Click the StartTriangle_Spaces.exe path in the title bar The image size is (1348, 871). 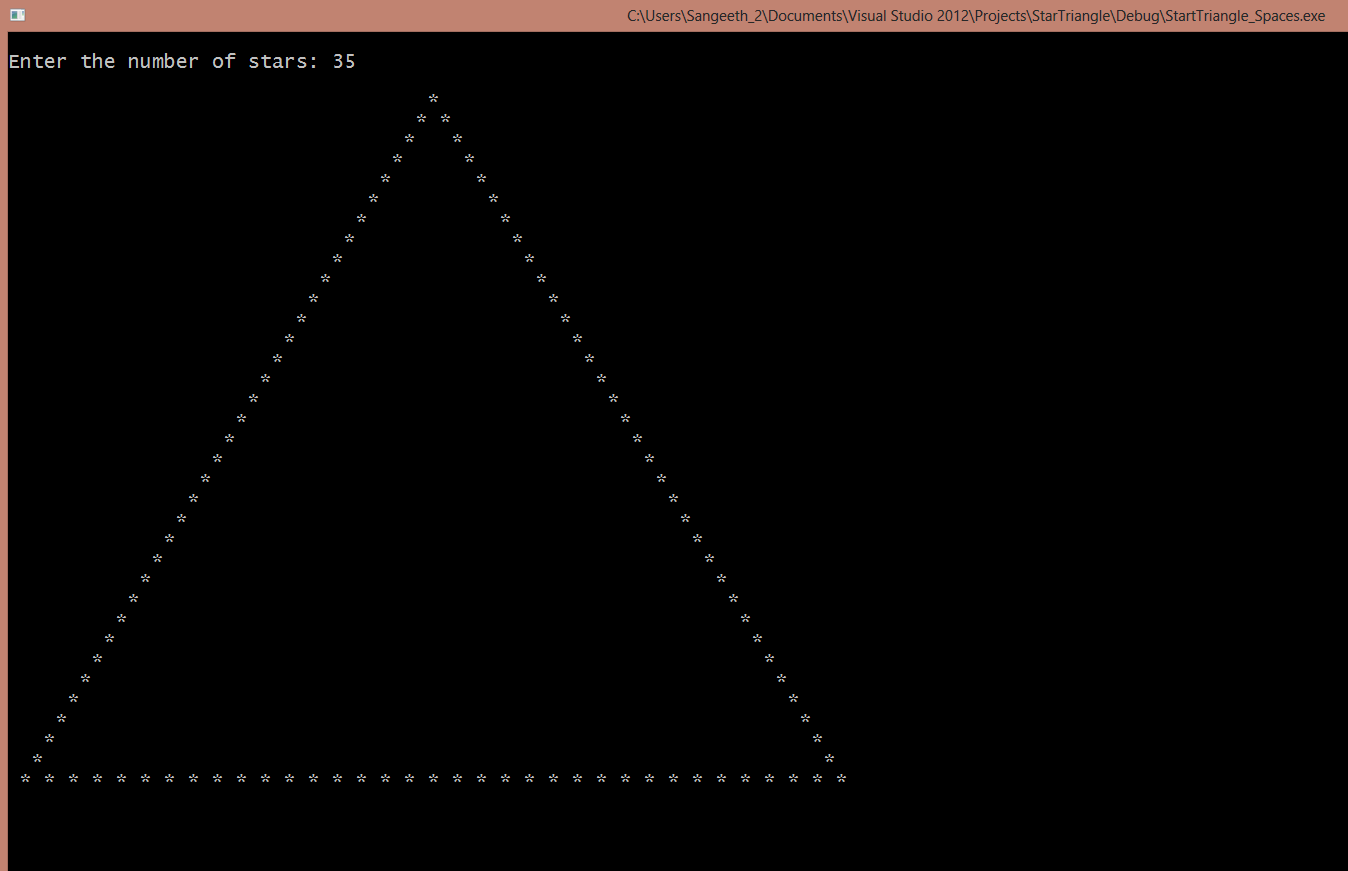pyautogui.click(x=1244, y=15)
